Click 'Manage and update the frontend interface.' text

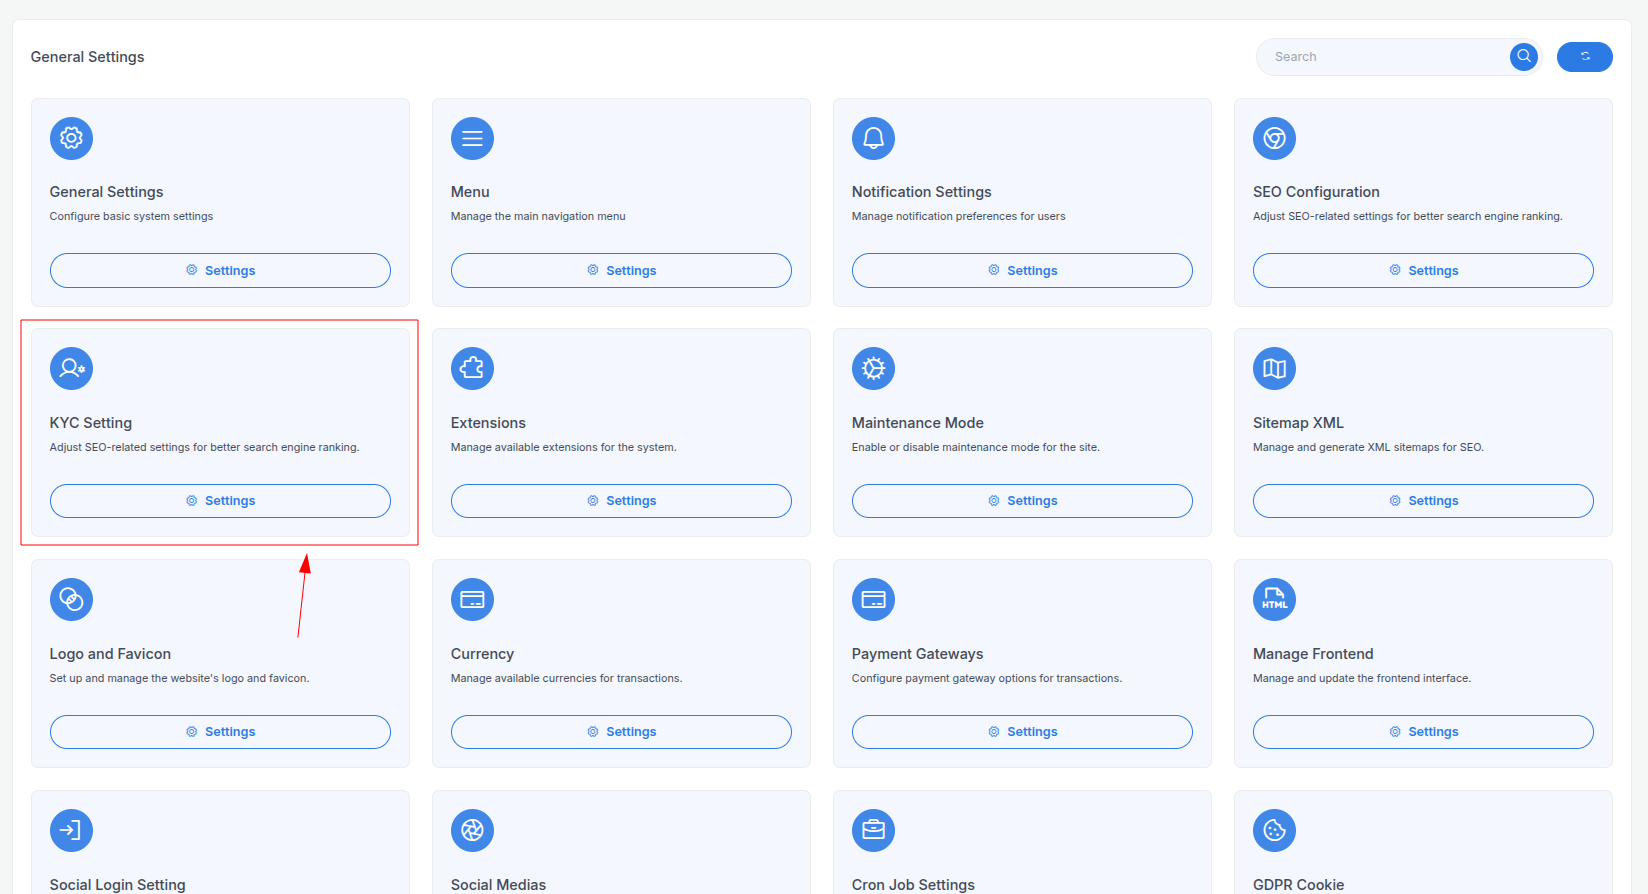pos(1362,678)
